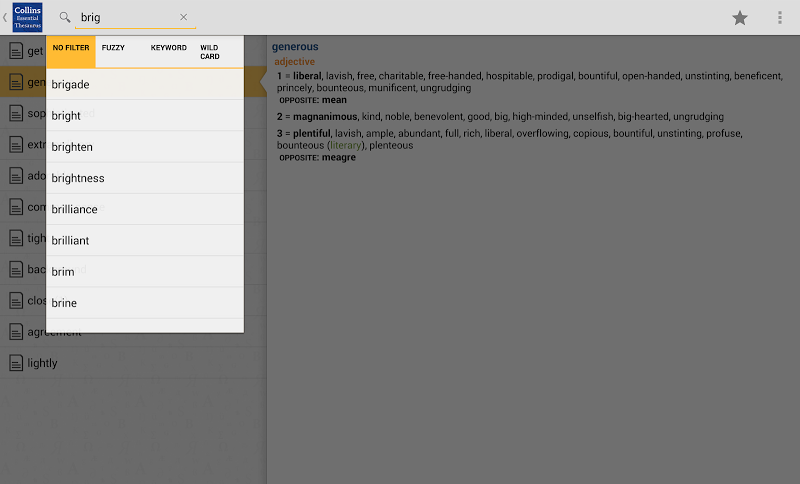Click document icon of 'get' history entry

point(16,50)
